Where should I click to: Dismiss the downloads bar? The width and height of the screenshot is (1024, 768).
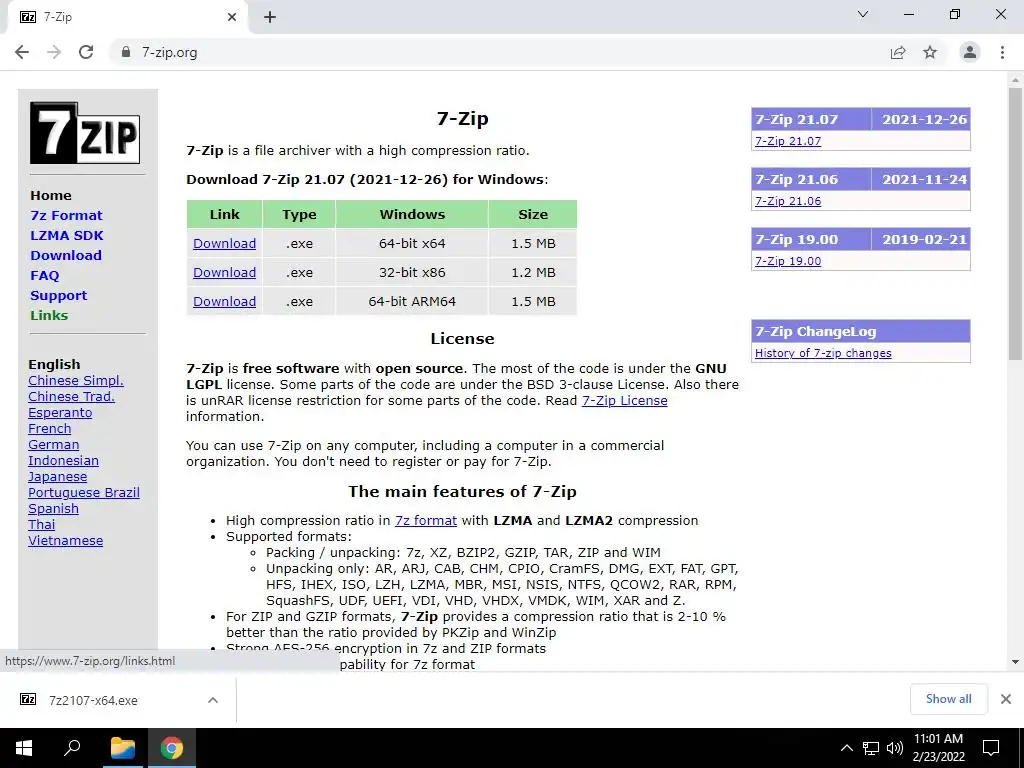click(x=1006, y=699)
